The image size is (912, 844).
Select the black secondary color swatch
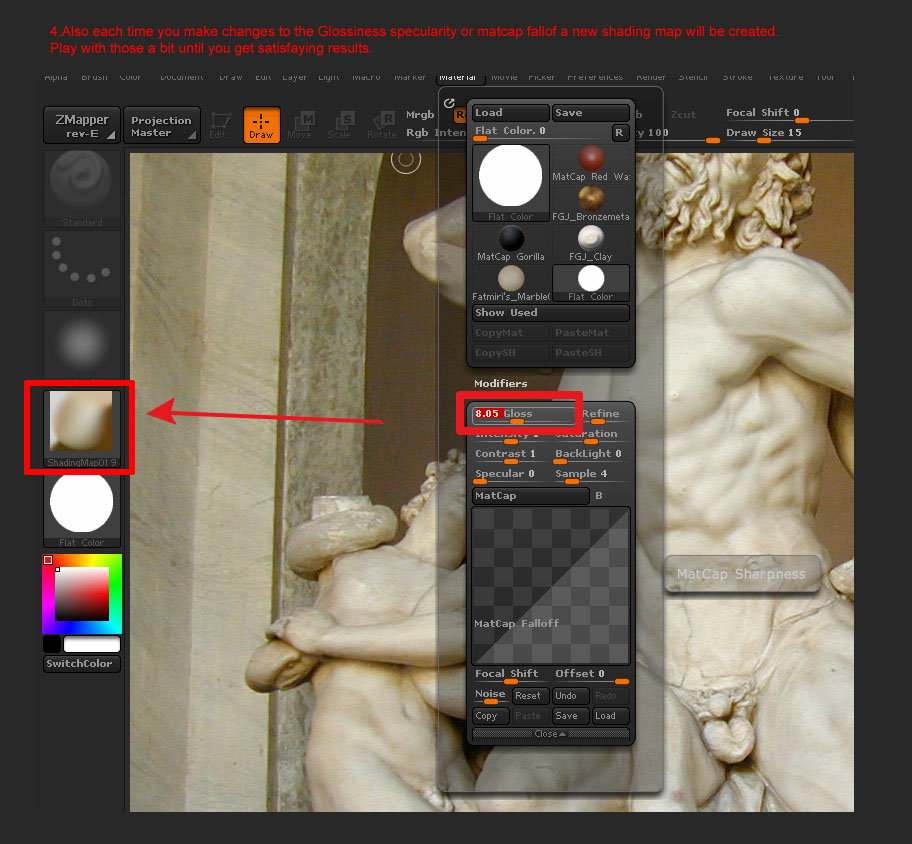point(52,644)
